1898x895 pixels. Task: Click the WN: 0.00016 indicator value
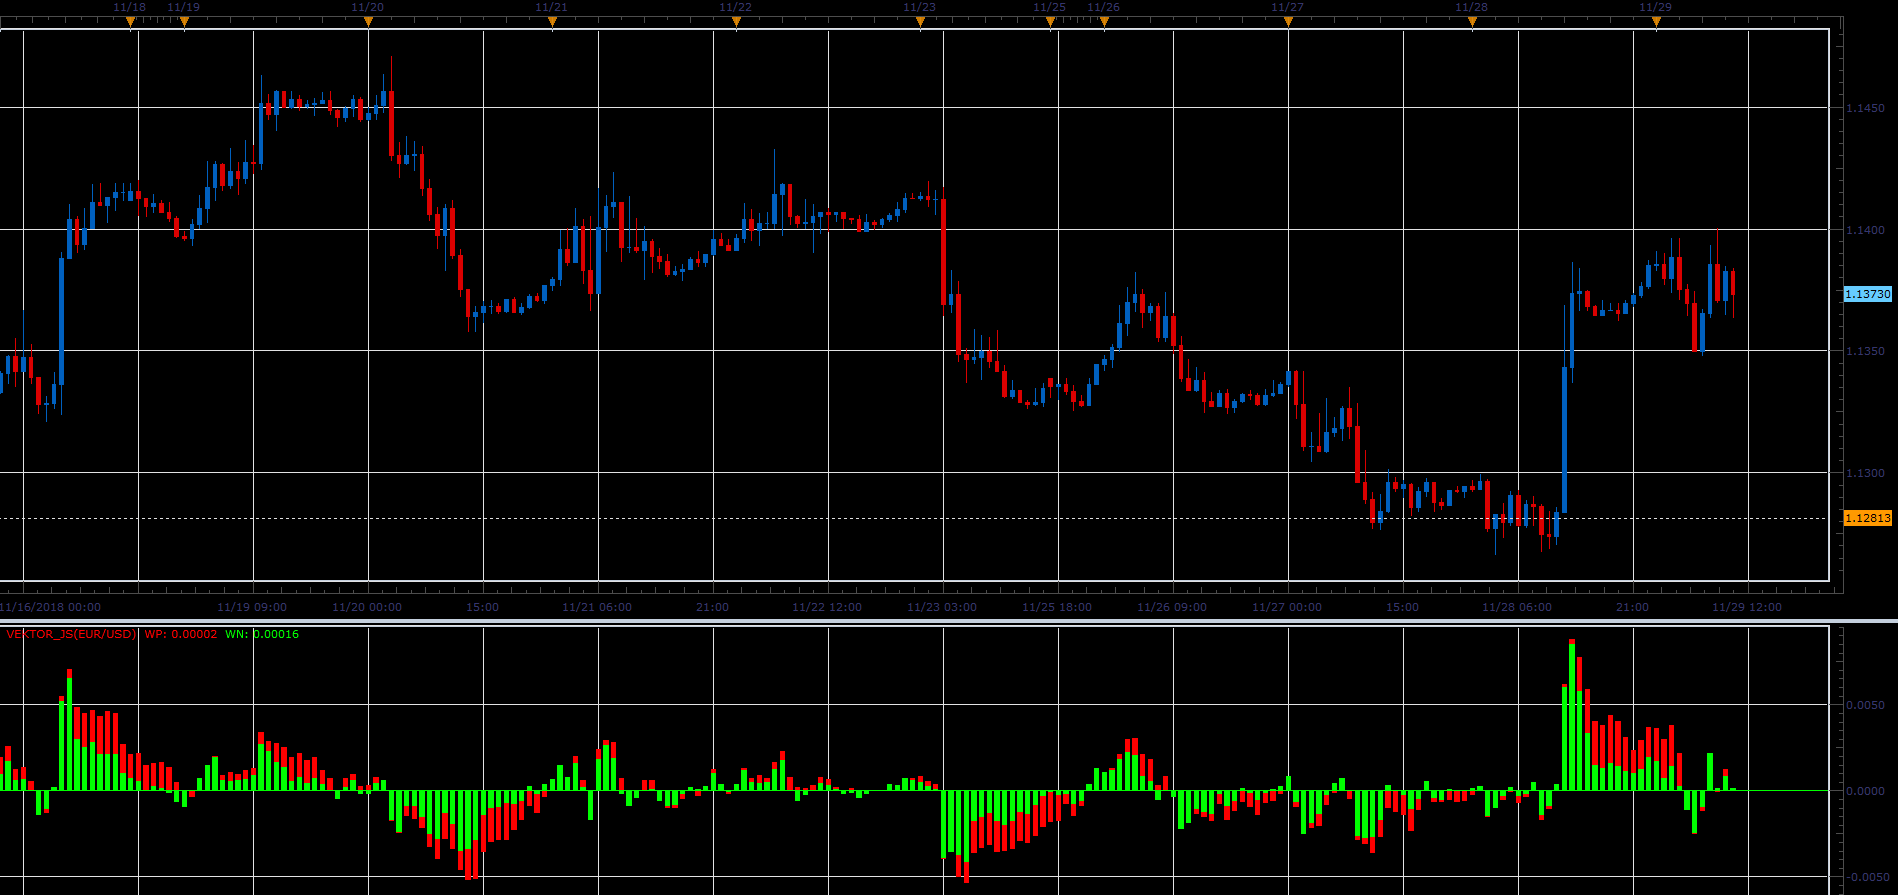pos(262,634)
